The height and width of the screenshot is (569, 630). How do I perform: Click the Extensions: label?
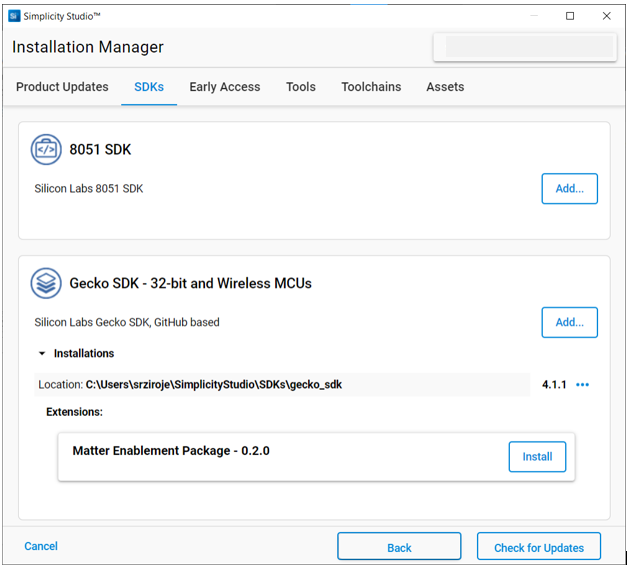[74, 412]
